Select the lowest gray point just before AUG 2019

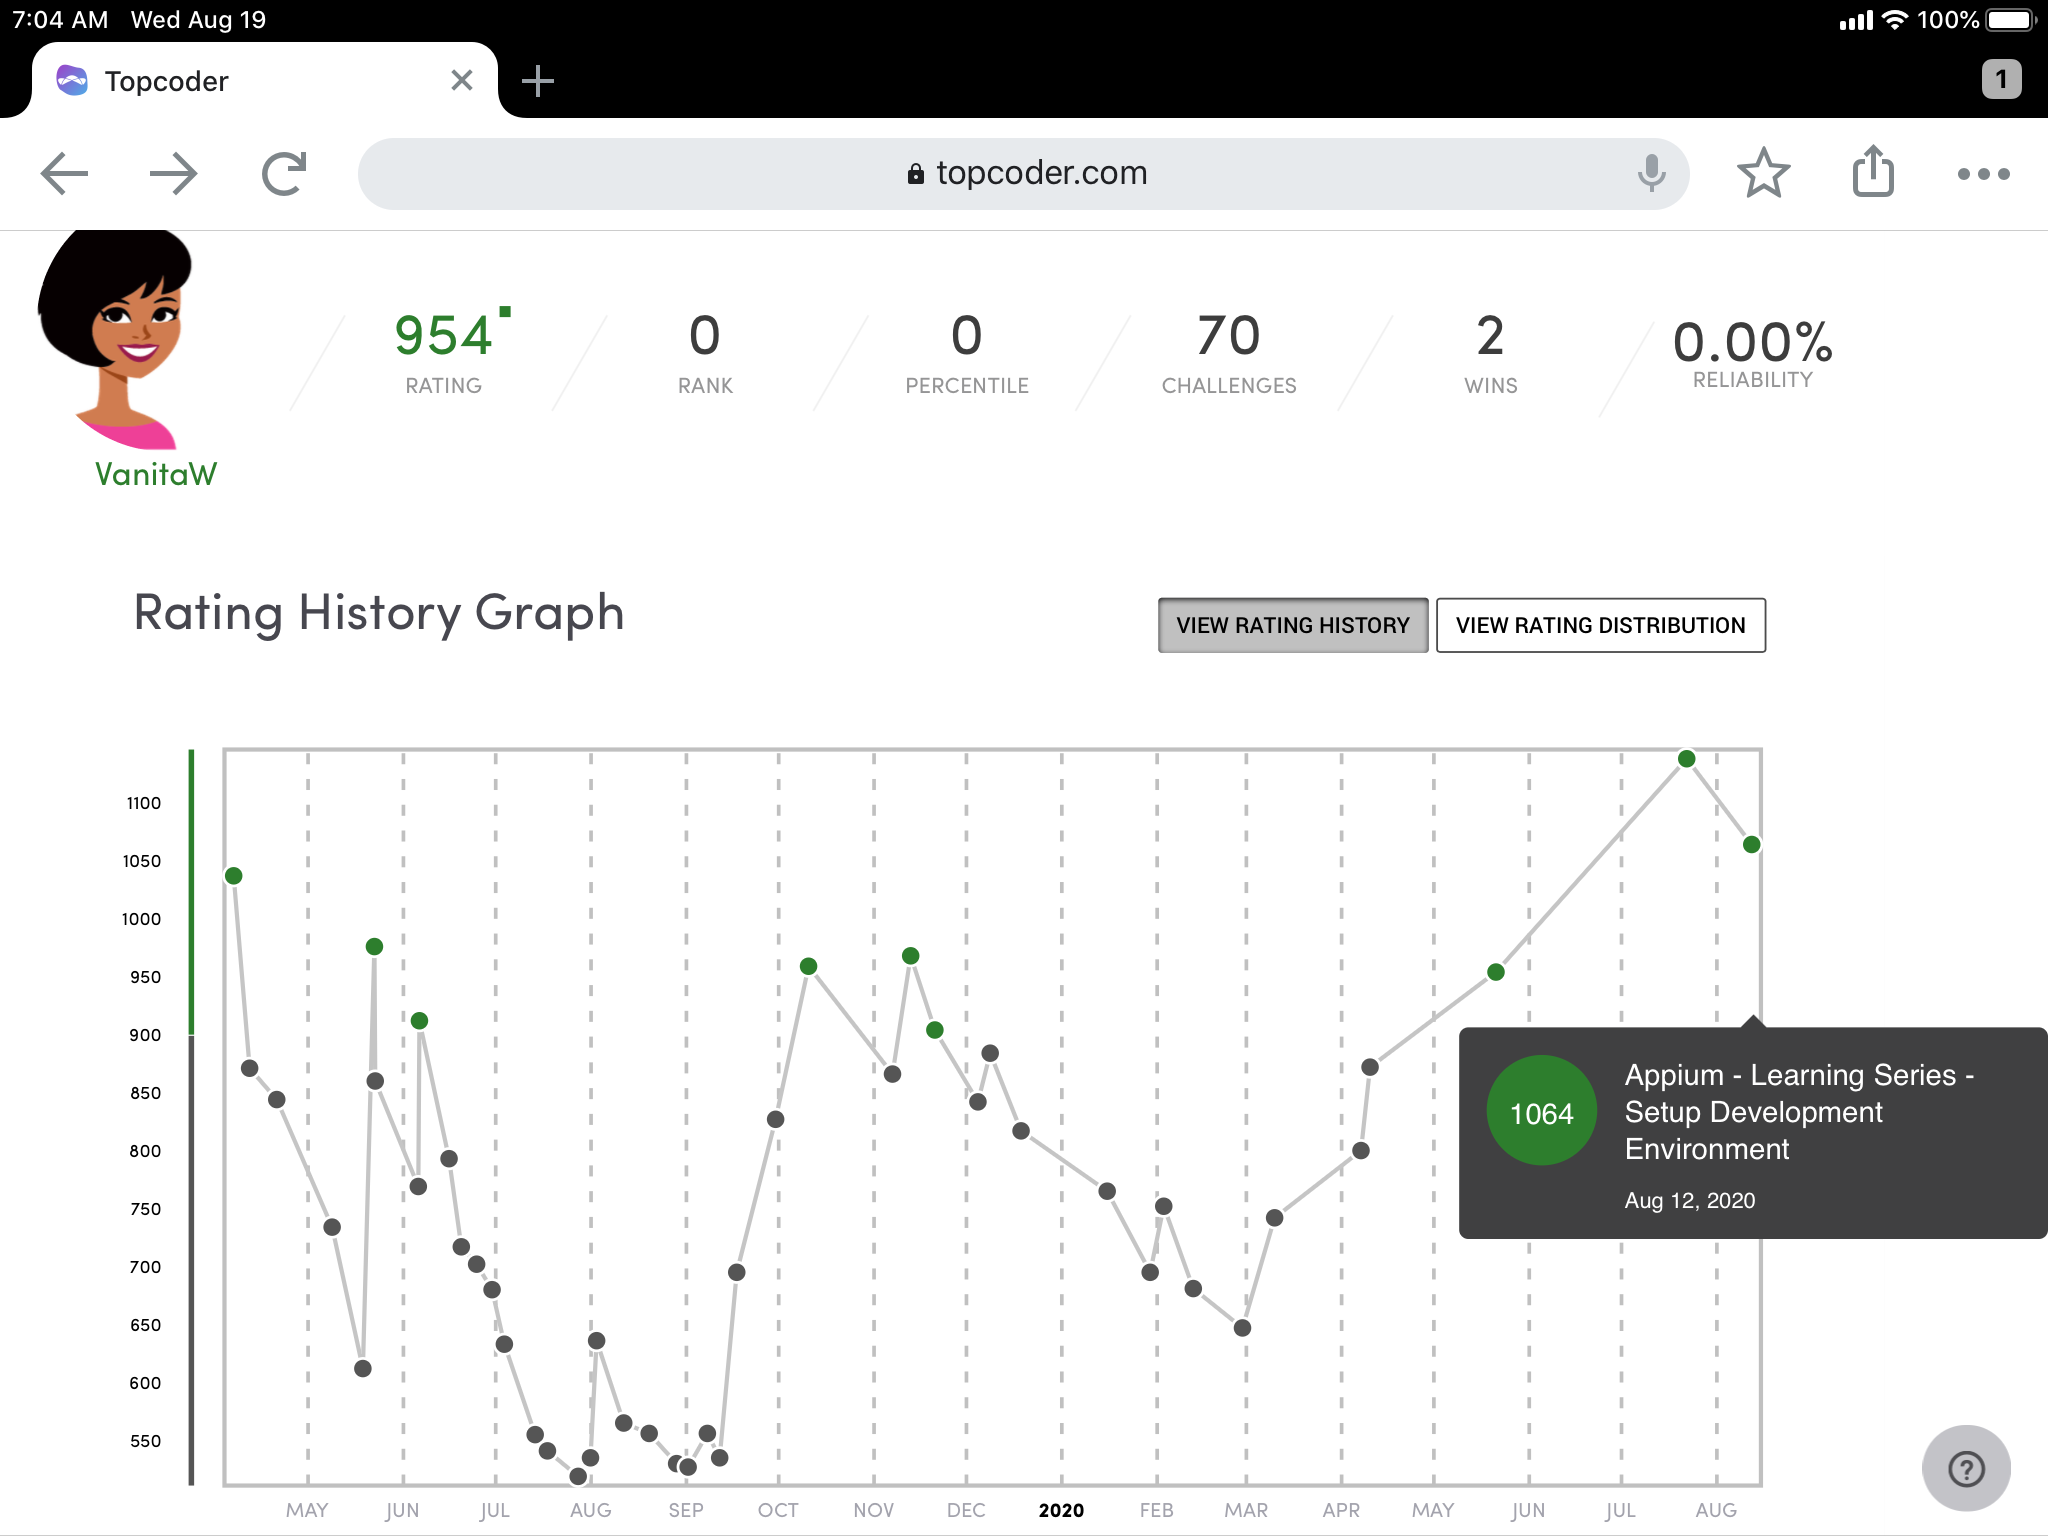pos(578,1476)
